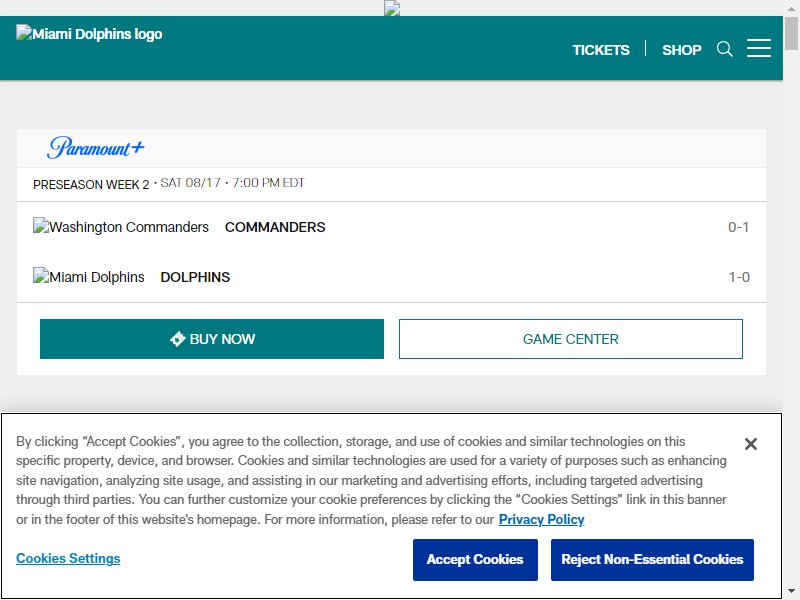This screenshot has height=600, width=800.
Task: Open the Cookies Settings link
Action: pos(68,558)
